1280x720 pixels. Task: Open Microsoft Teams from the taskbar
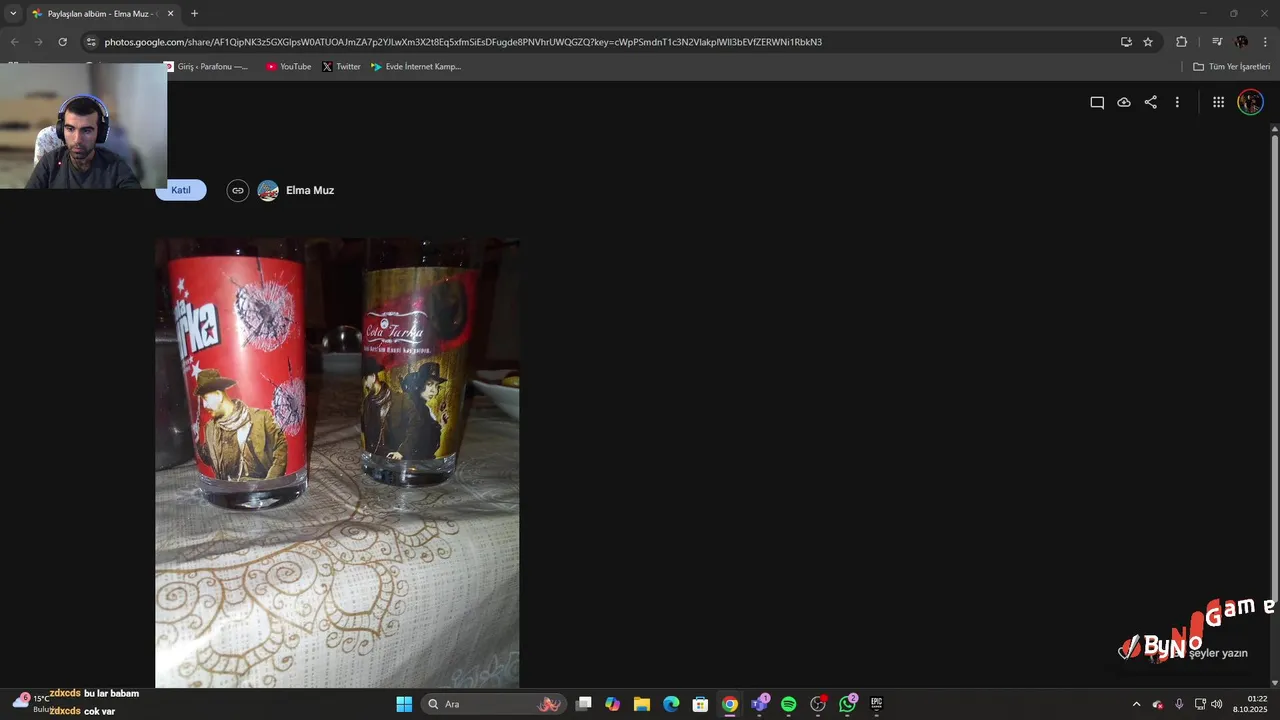pos(760,704)
